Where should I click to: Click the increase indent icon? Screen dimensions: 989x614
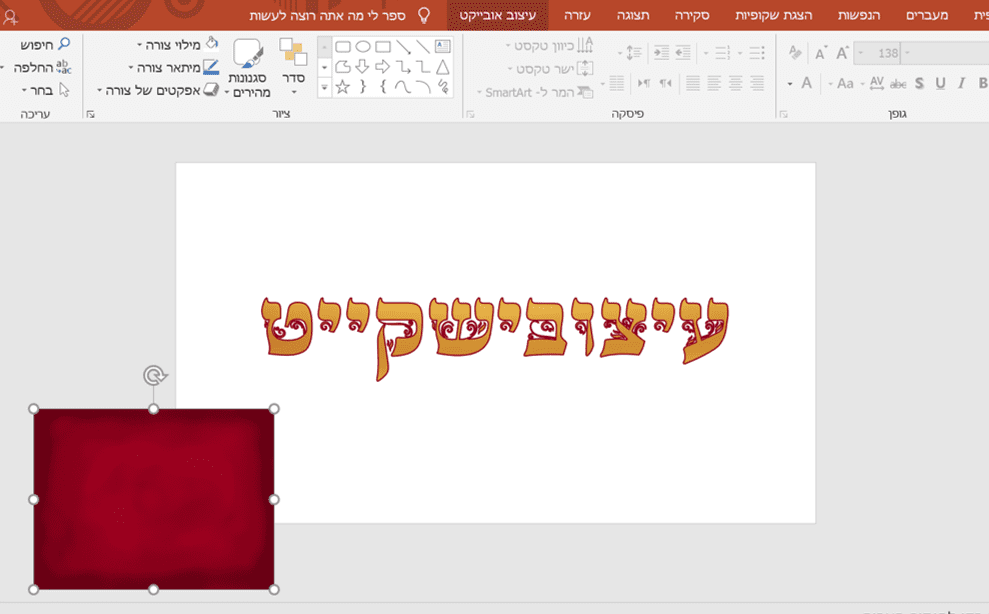click(661, 52)
